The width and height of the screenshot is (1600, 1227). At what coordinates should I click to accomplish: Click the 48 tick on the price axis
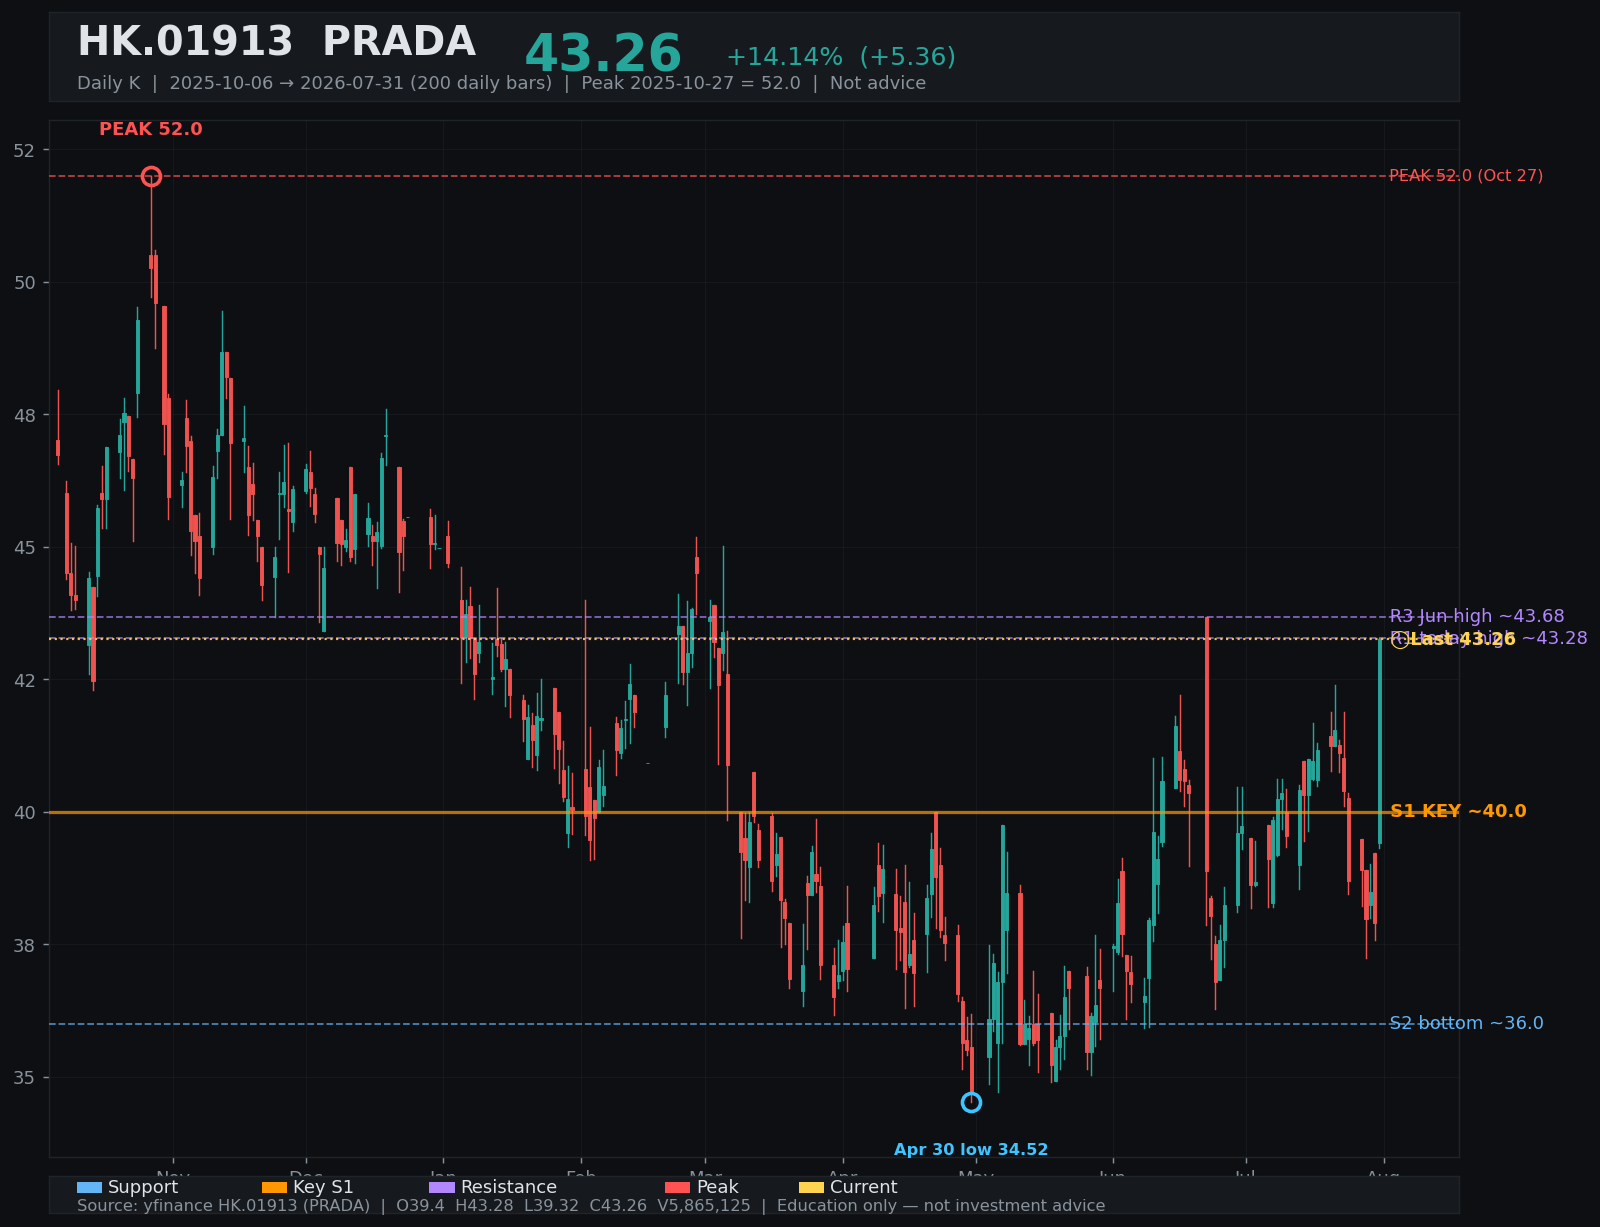point(24,416)
